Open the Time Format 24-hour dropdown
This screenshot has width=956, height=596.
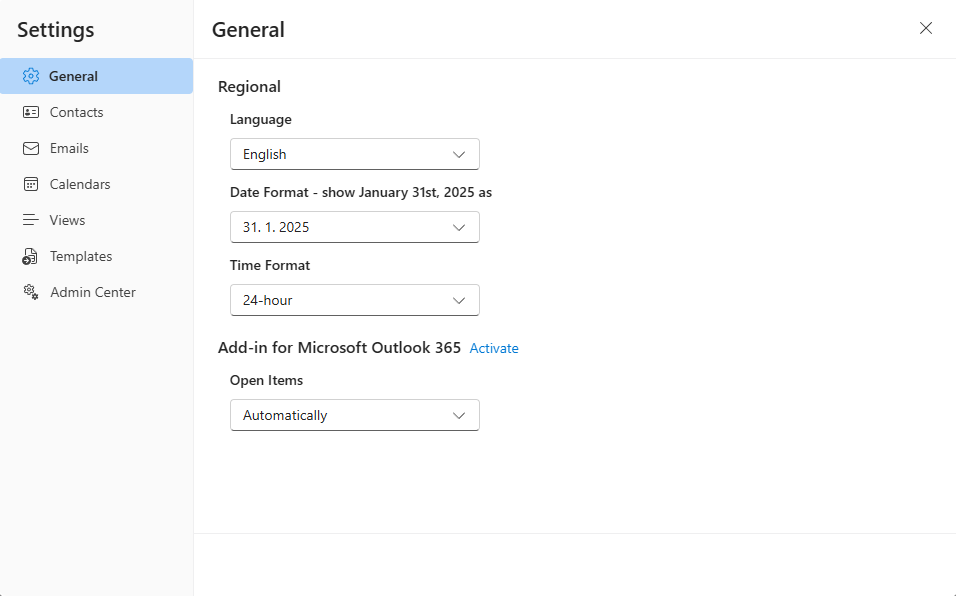pos(354,300)
